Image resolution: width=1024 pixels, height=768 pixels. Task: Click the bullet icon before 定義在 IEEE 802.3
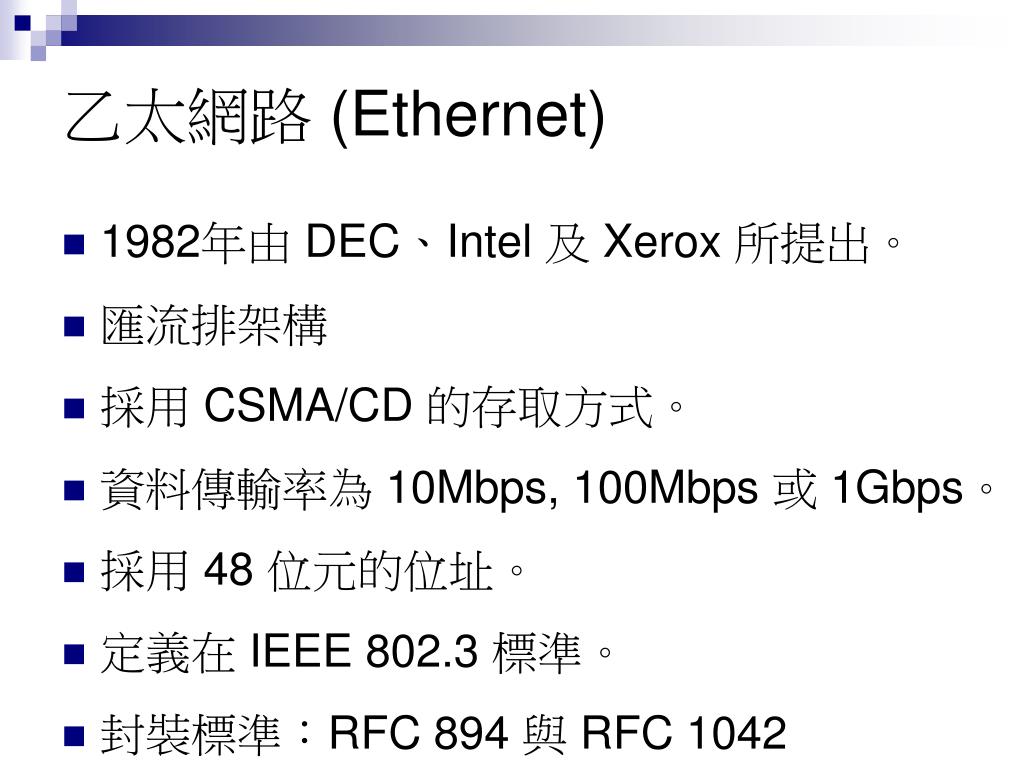[x=74, y=653]
